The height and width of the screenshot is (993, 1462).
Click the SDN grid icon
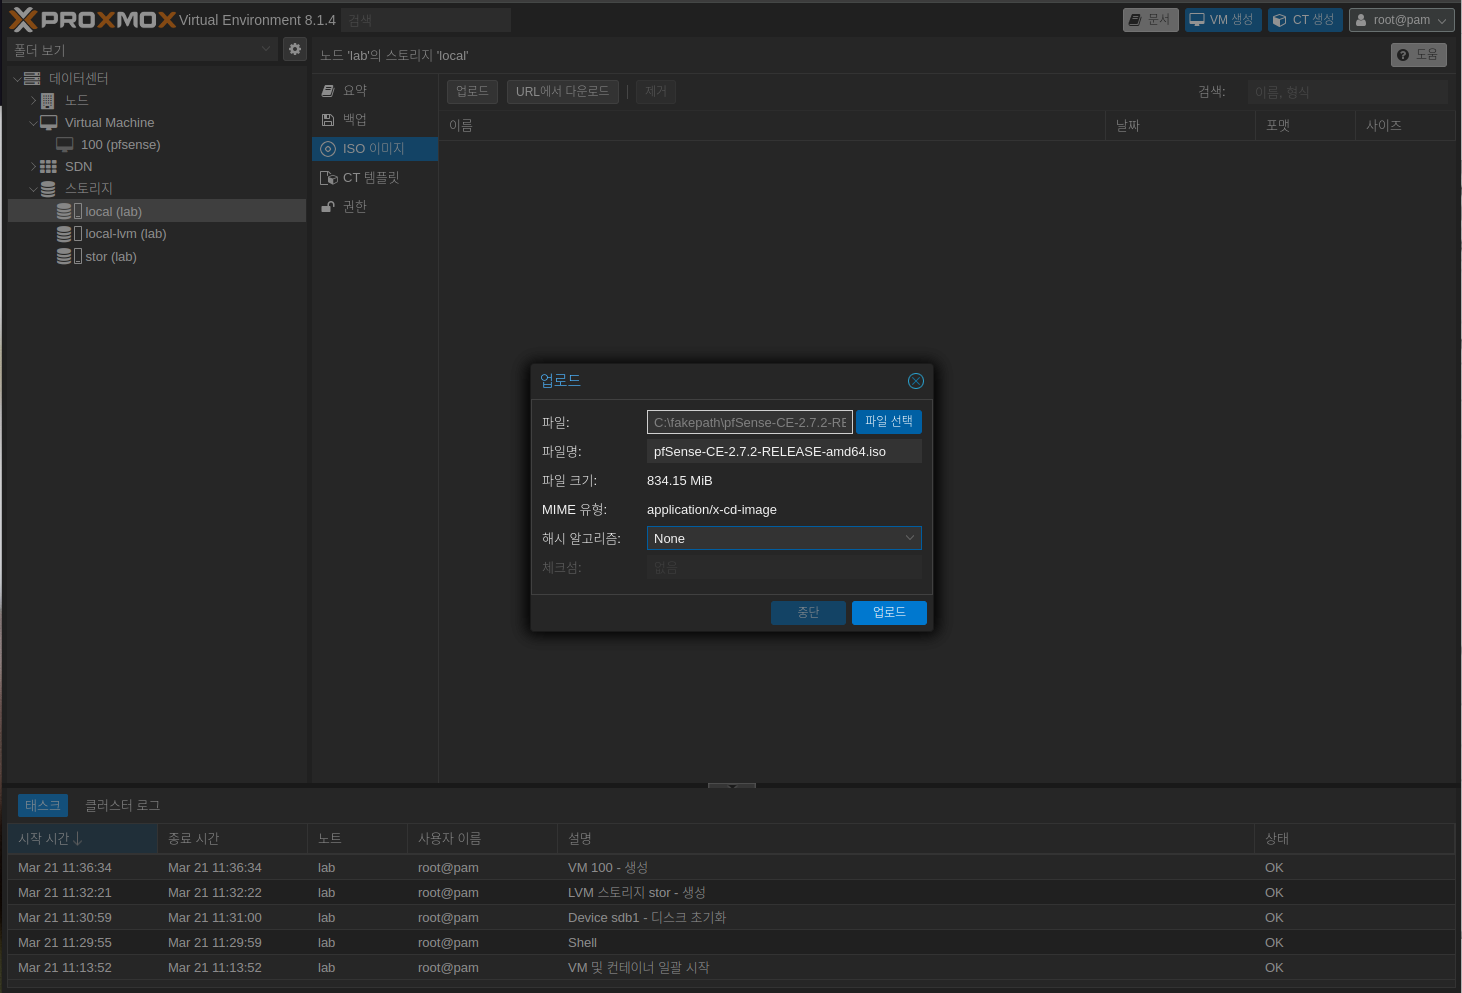48,166
